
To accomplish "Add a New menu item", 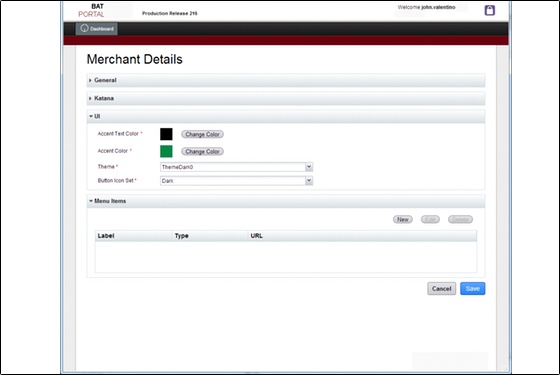I will tap(403, 219).
